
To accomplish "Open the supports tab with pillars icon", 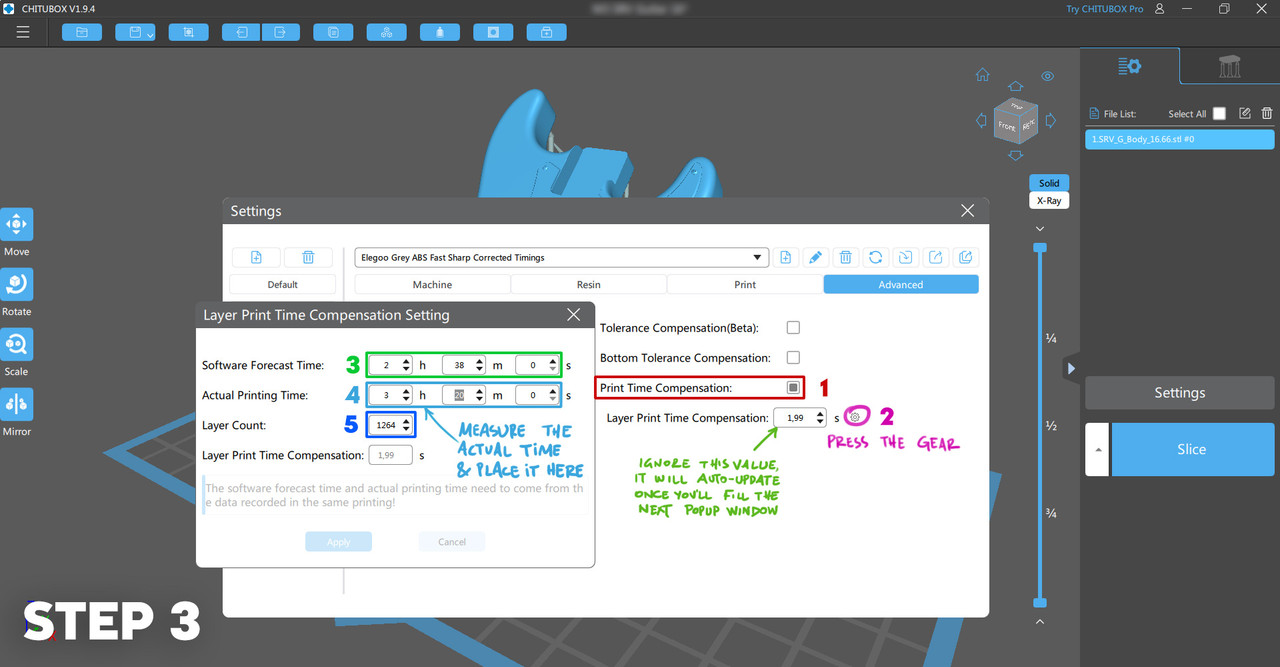I will click(1229, 67).
